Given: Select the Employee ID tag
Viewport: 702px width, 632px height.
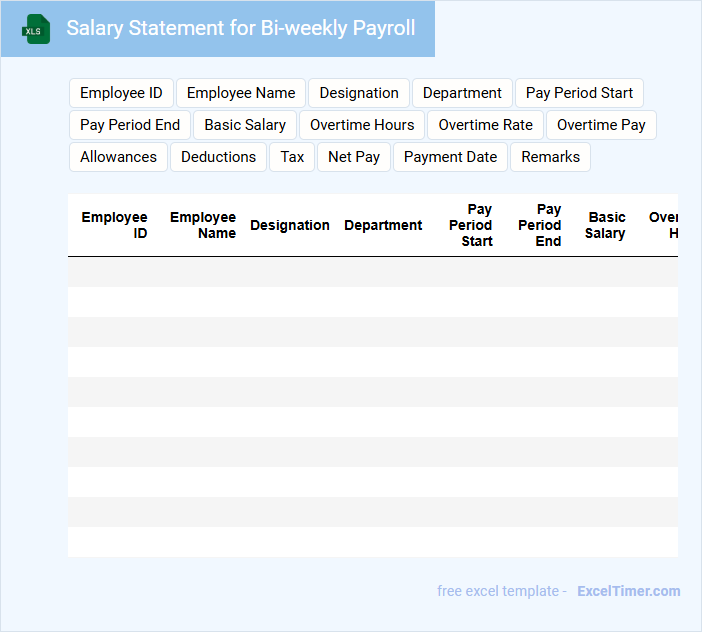Looking at the screenshot, I should coord(121,93).
